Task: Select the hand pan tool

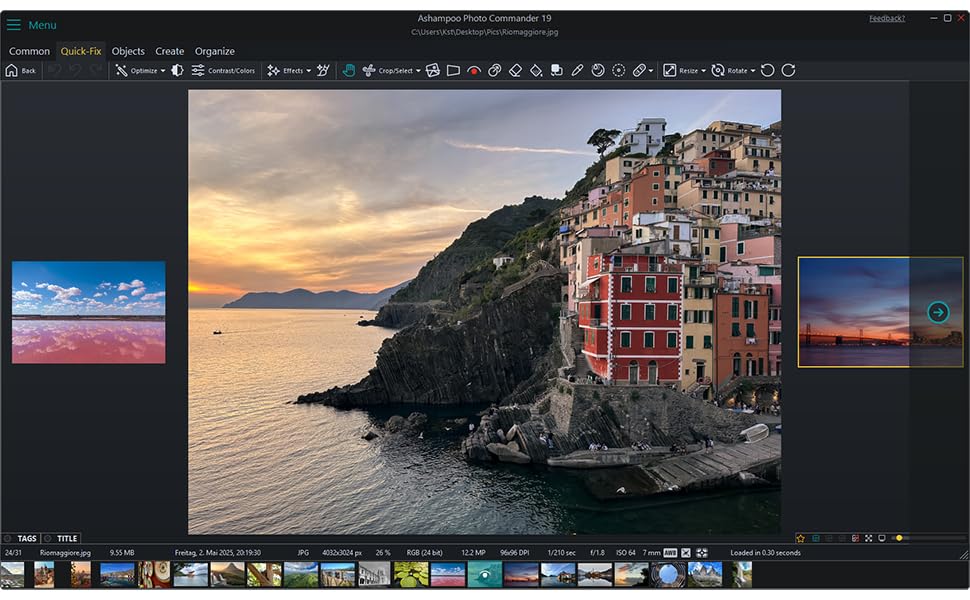Action: (349, 70)
